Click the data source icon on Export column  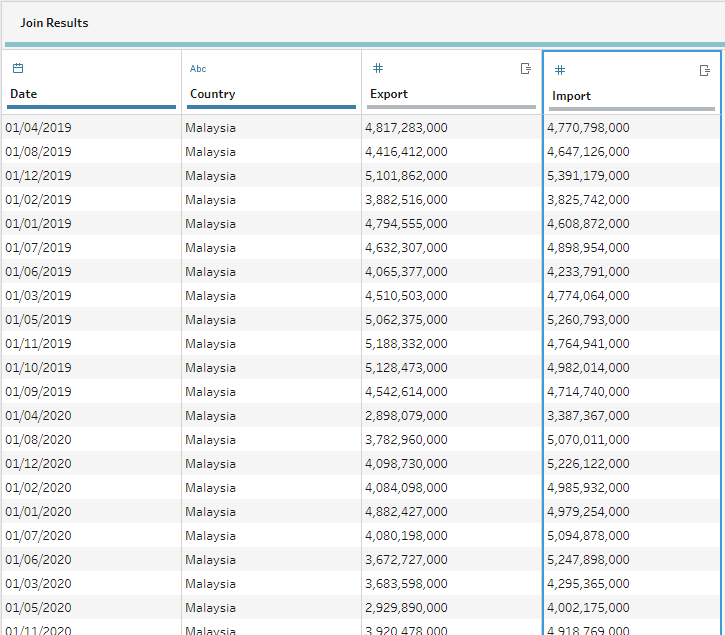pyautogui.click(x=525, y=68)
